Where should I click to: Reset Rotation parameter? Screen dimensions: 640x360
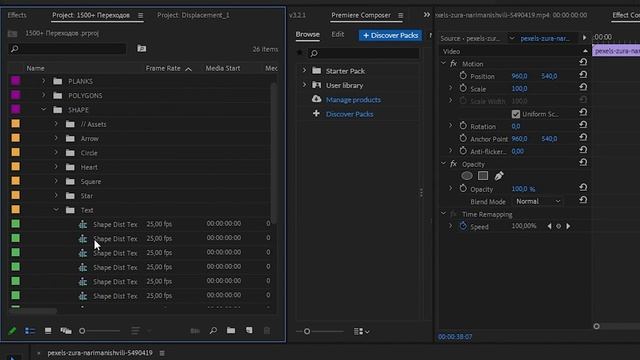(583, 125)
